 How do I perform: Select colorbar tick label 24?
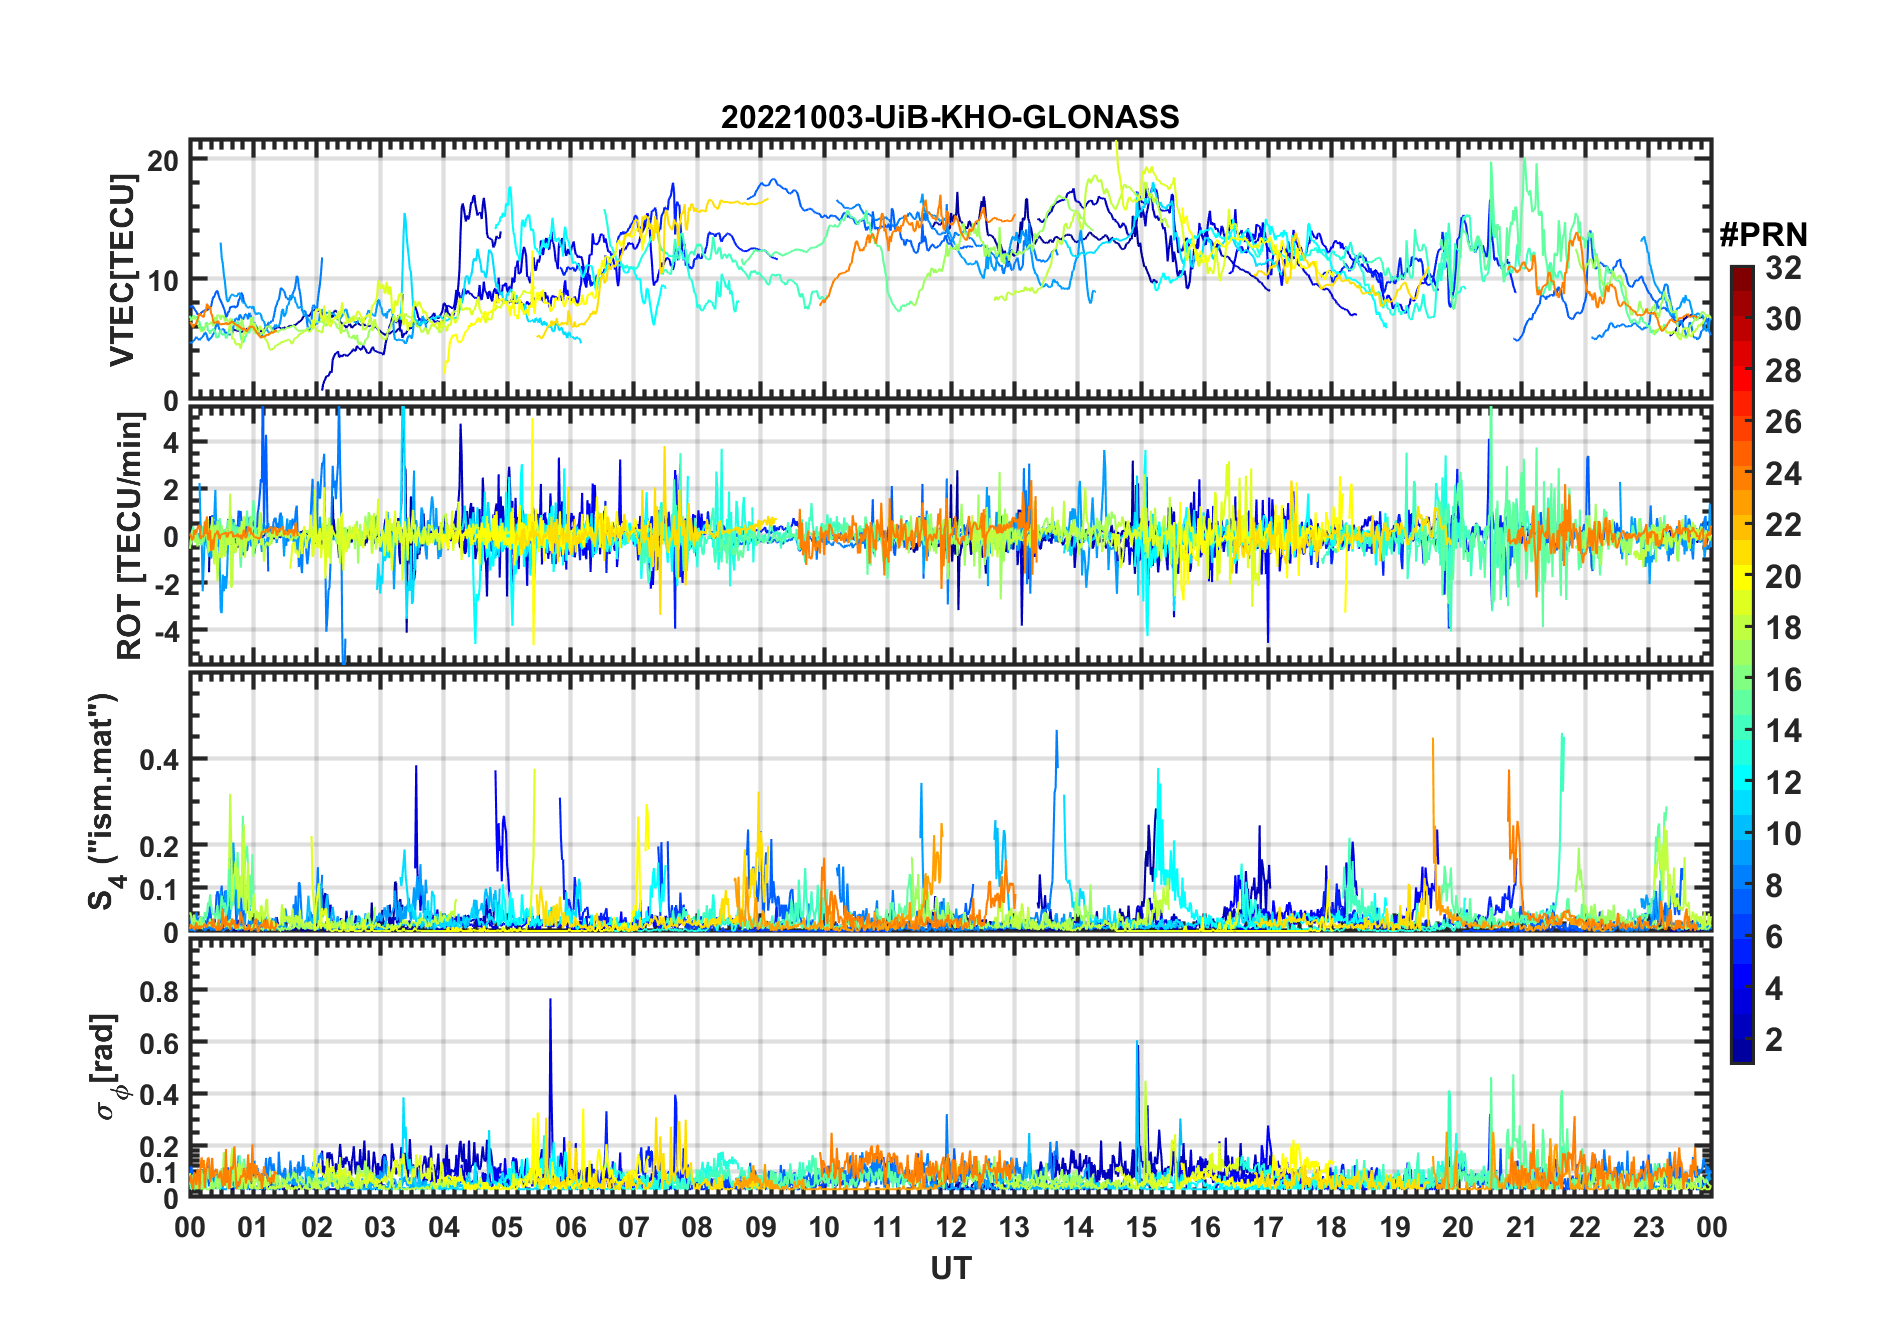[1783, 474]
